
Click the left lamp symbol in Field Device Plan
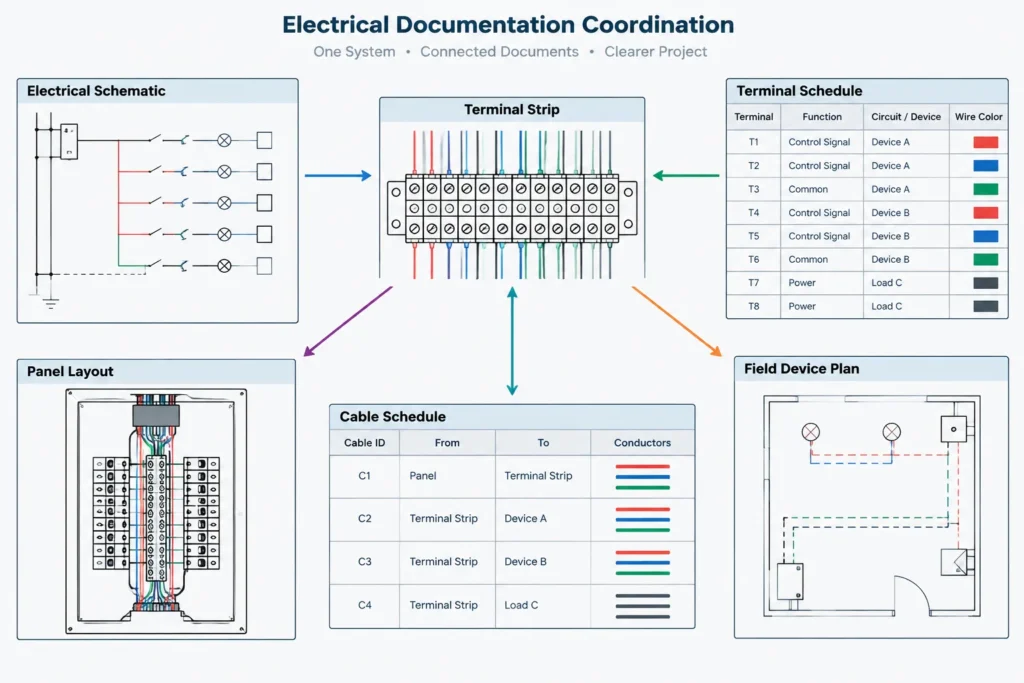(x=810, y=432)
